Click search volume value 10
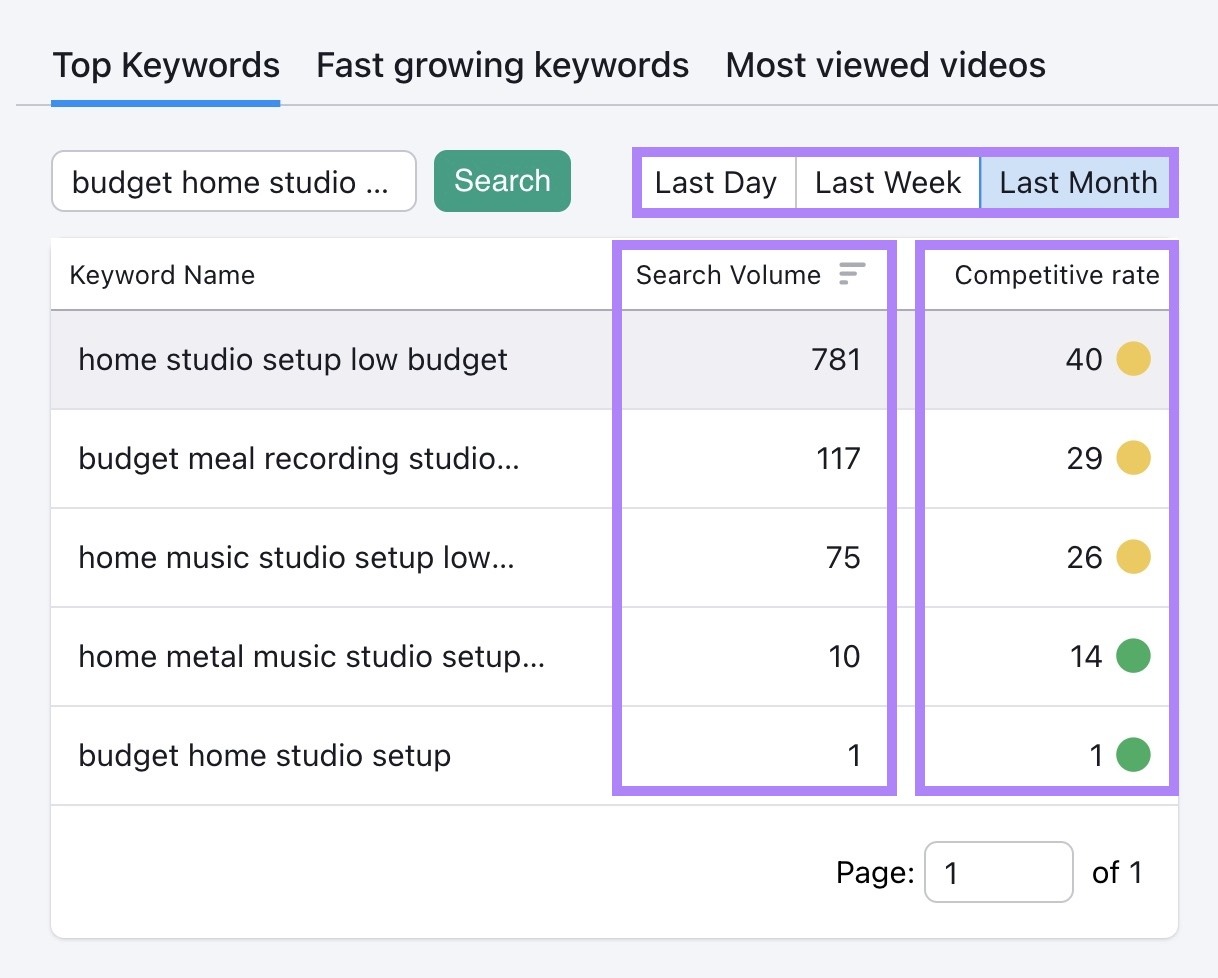This screenshot has width=1218, height=978. (844, 656)
